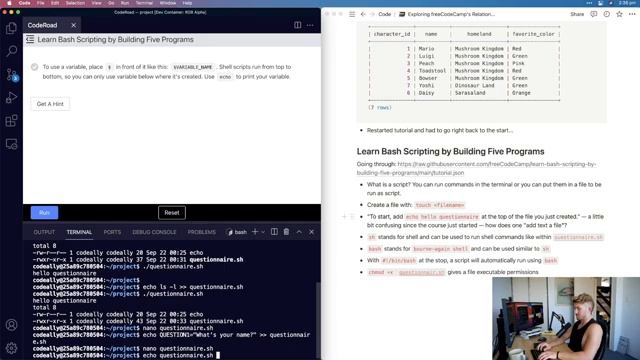Select the bash terminal profile label
Image resolution: width=640 pixels, height=360 pixels.
[237, 232]
